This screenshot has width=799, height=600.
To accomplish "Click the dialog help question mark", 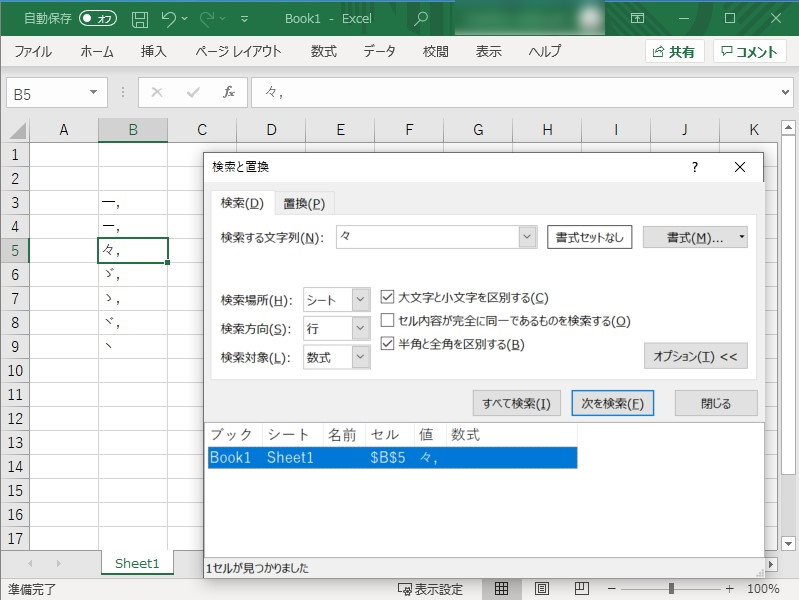I will click(x=695, y=167).
